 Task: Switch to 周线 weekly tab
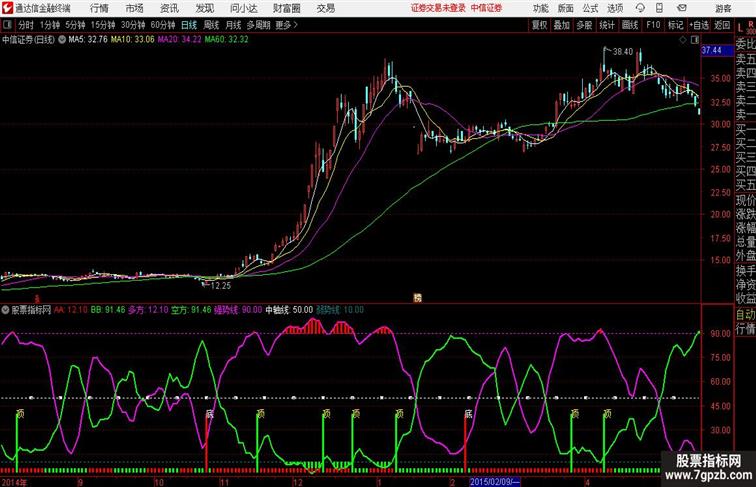coord(211,25)
